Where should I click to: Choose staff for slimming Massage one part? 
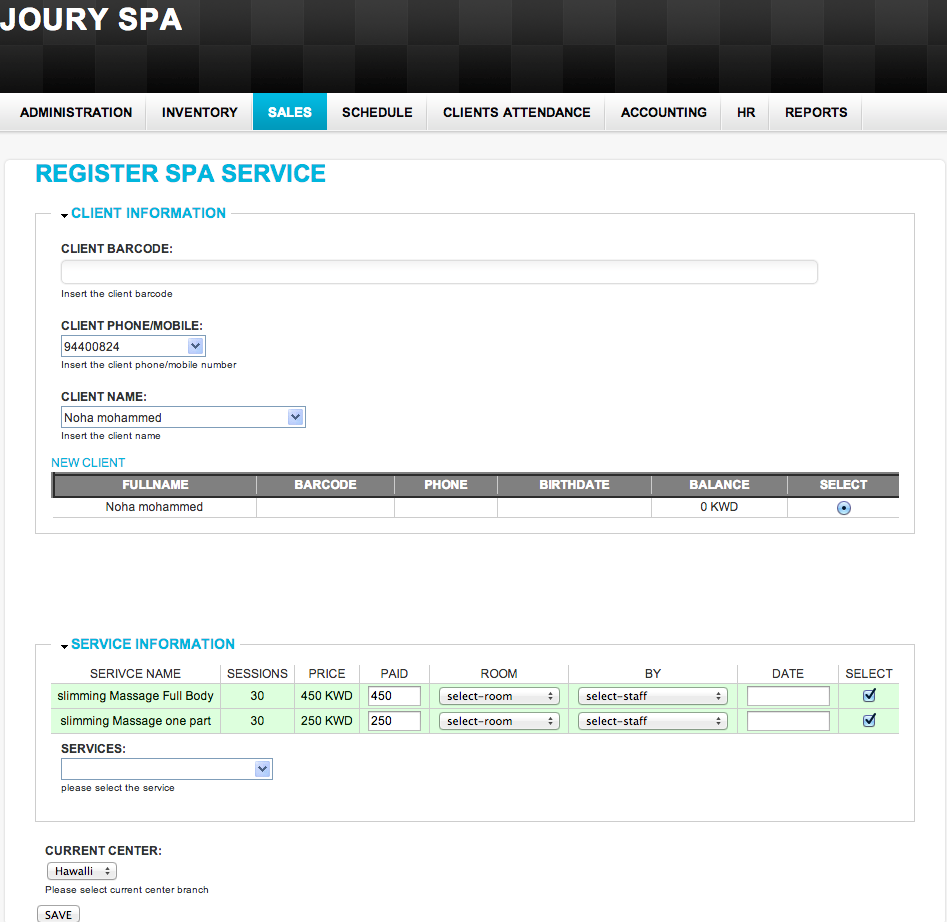click(652, 721)
